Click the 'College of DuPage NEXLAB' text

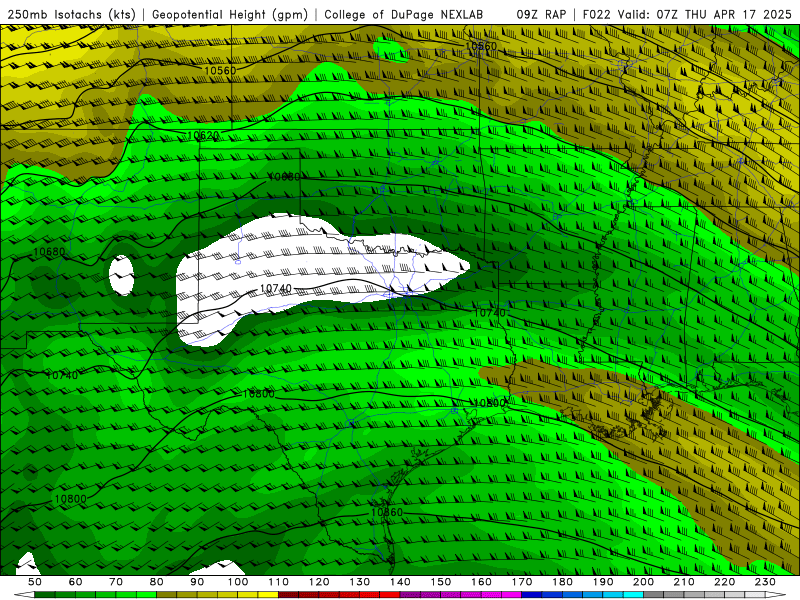[404, 14]
